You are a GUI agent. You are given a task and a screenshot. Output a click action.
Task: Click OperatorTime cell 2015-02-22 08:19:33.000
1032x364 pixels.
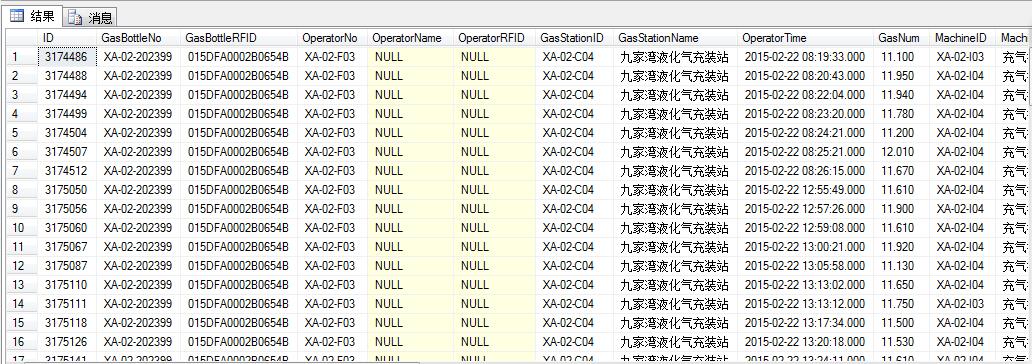tap(806, 57)
